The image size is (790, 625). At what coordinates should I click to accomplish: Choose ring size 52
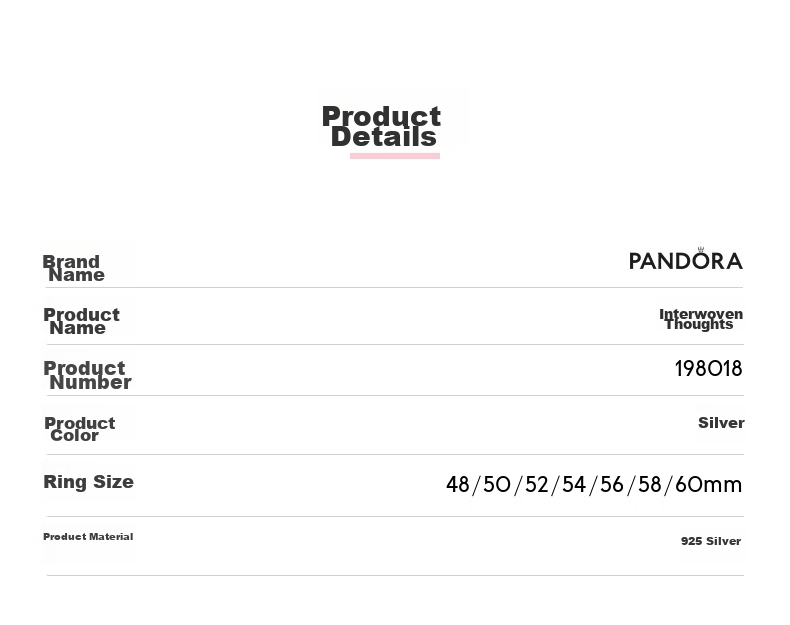(537, 484)
